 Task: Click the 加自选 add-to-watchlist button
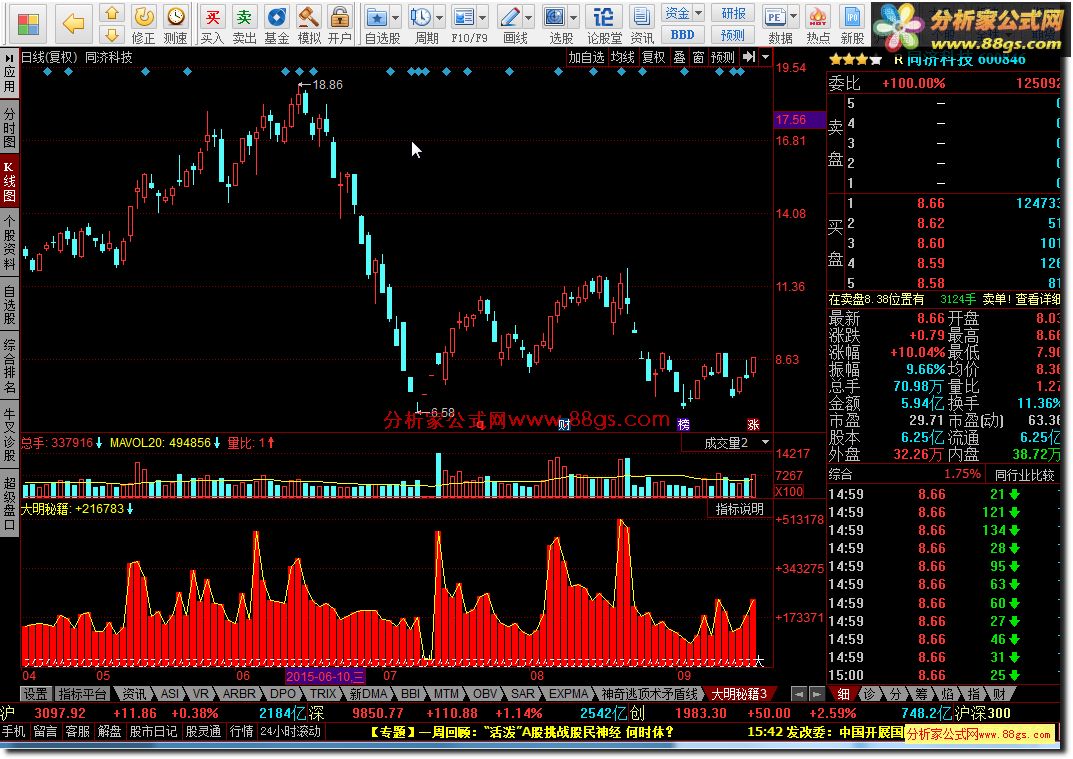click(586, 57)
